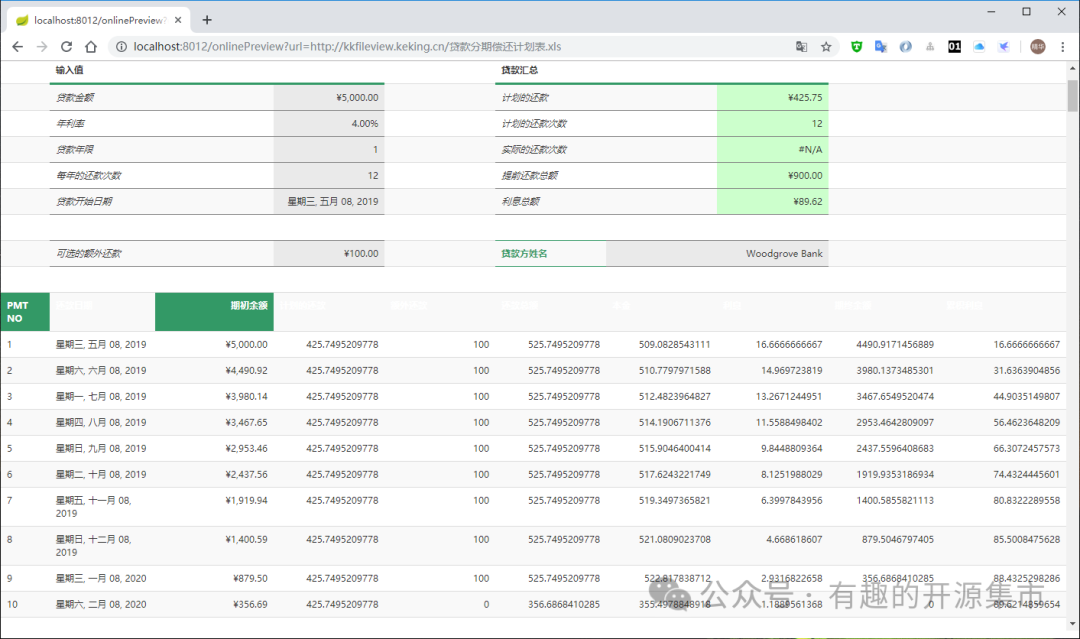The height and width of the screenshot is (639, 1080).
Task: Open the blue cloud extension icon
Action: [x=979, y=47]
